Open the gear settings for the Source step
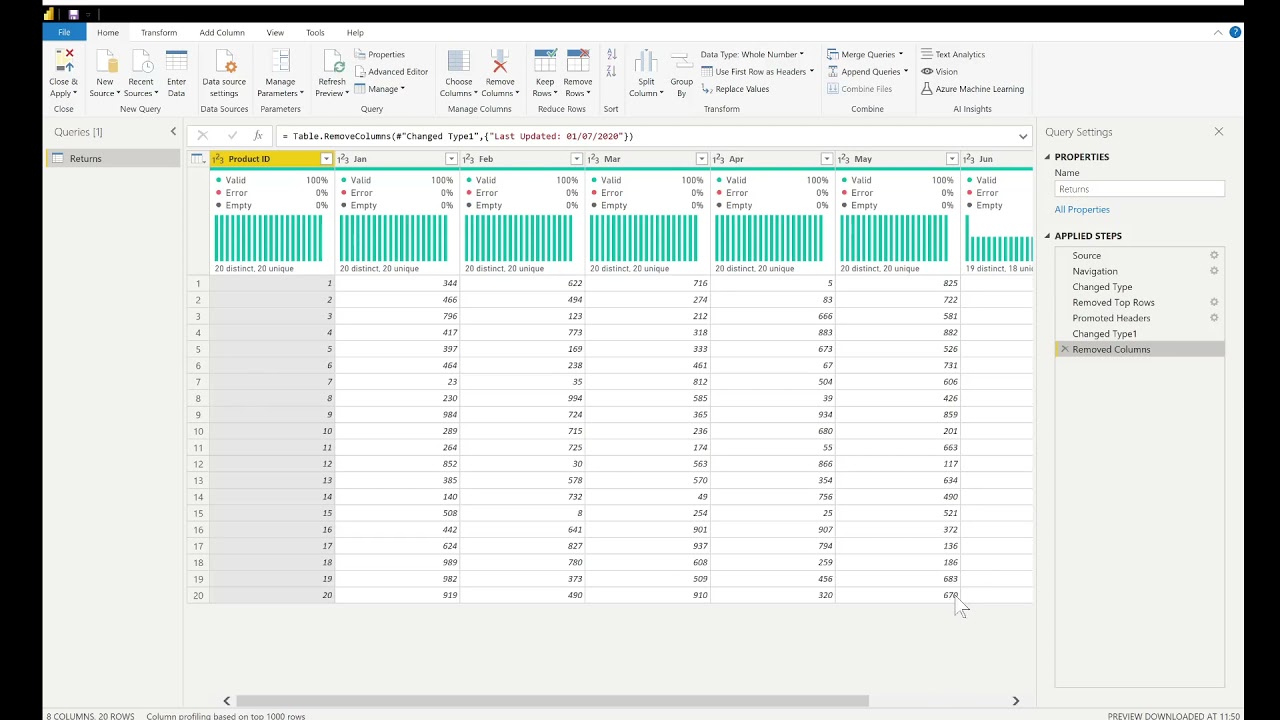The width and height of the screenshot is (1280, 720). click(x=1214, y=255)
